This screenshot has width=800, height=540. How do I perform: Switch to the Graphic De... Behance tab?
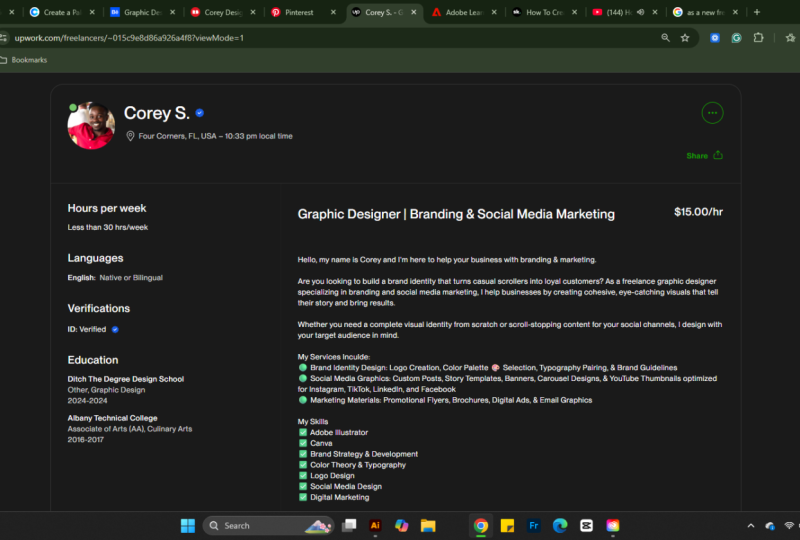tap(143, 12)
